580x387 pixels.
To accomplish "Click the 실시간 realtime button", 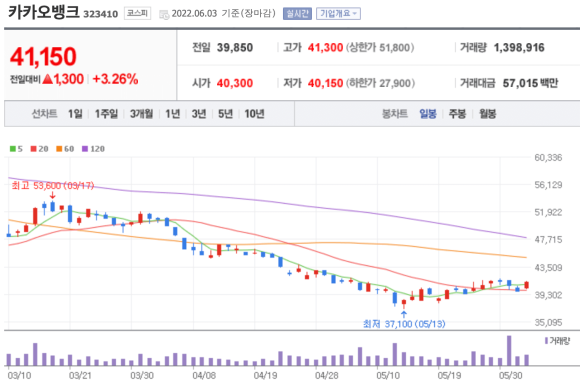I will point(297,14).
